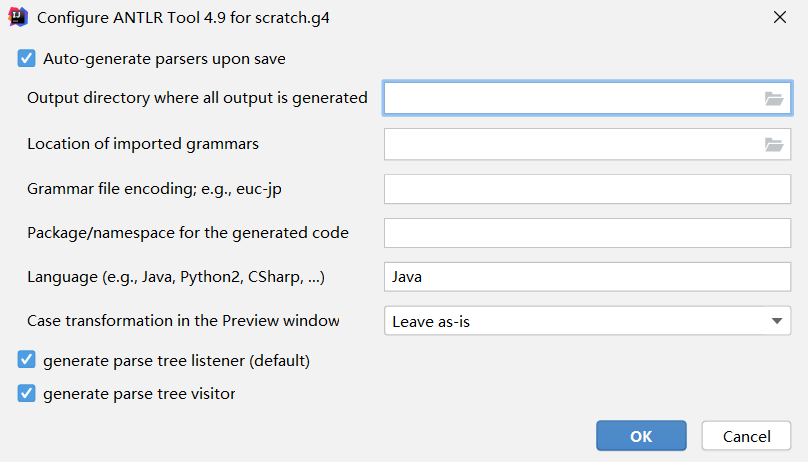Close the Configure ANTLR Tool dialog with the X button
Screen dimensions: 808x462
click(780, 17)
